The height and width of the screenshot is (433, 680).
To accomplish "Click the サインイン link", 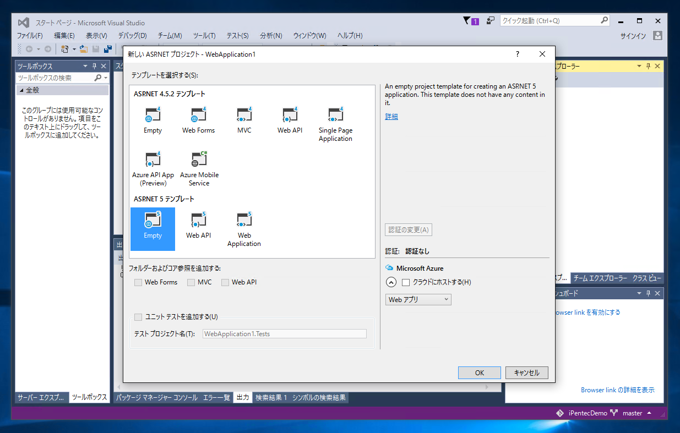I will pos(633,36).
